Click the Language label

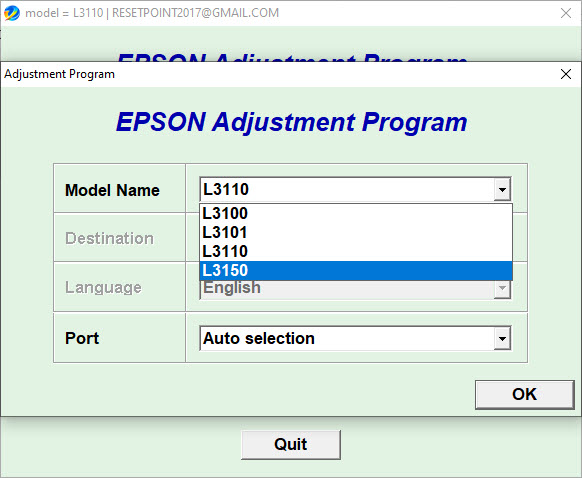click(103, 288)
